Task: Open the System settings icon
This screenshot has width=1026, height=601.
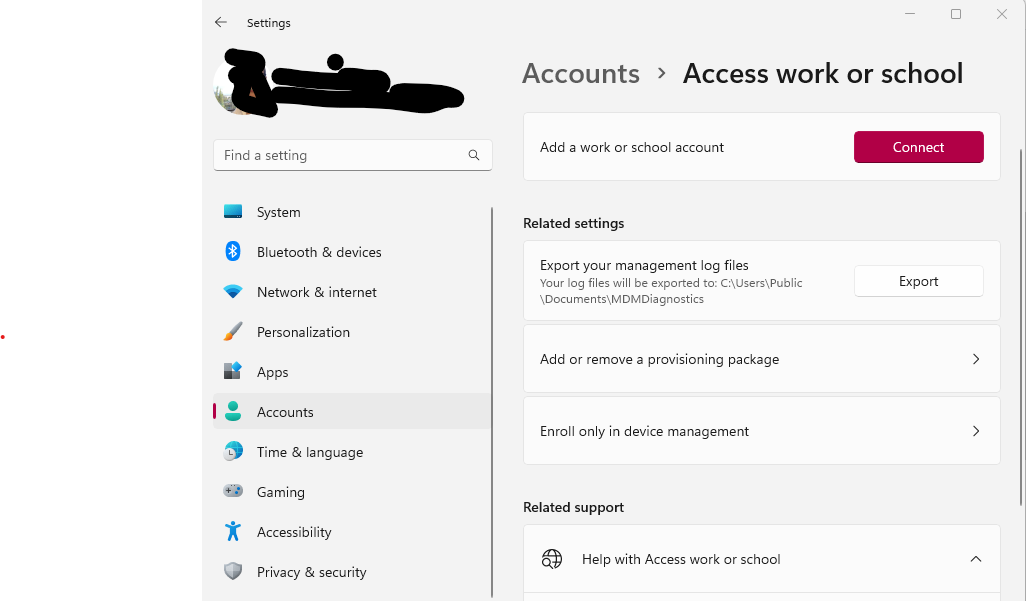Action: coord(234,212)
